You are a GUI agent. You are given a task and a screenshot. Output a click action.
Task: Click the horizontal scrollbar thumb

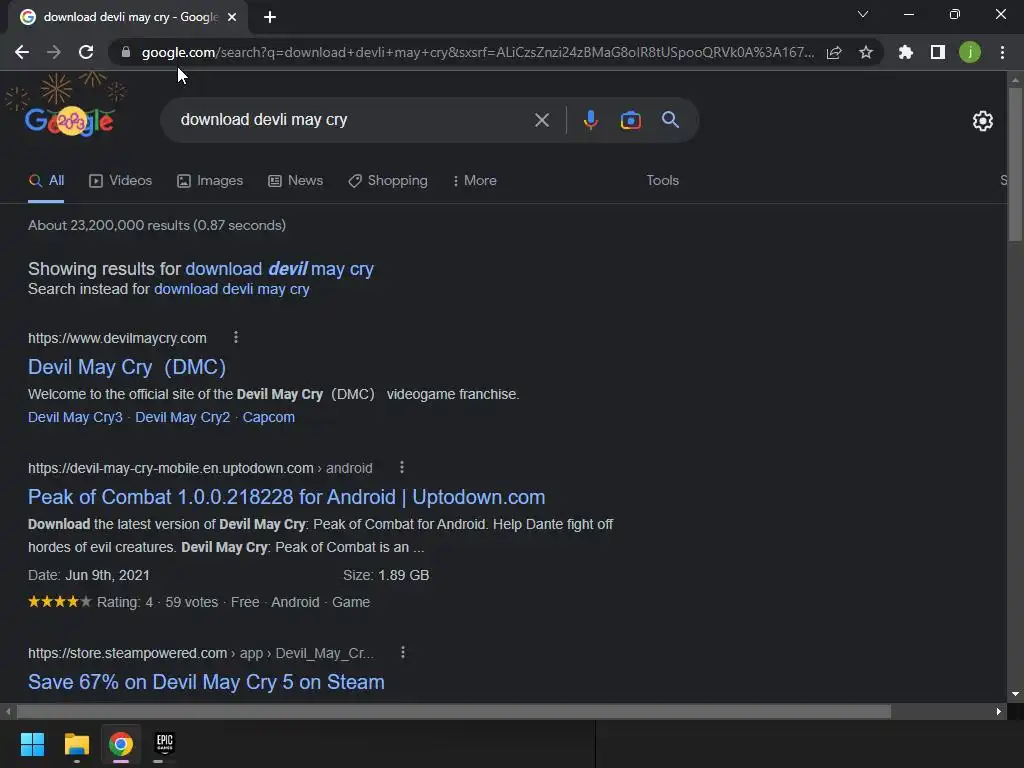(x=454, y=711)
